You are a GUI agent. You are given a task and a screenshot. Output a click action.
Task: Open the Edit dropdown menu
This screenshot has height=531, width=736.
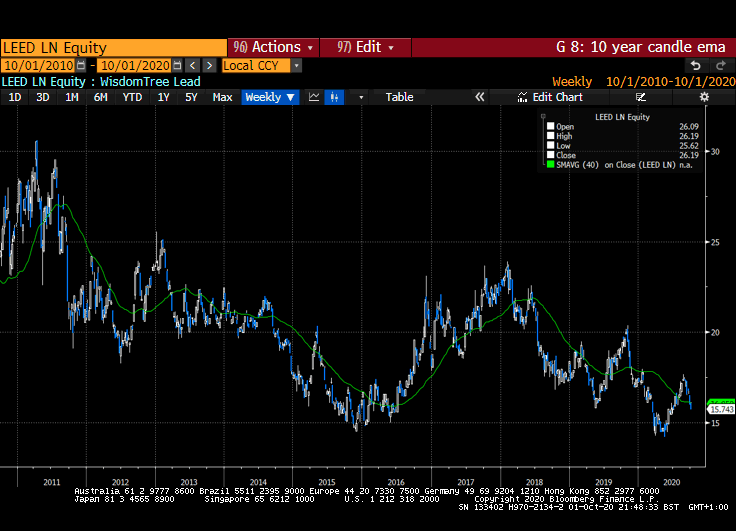(x=365, y=47)
